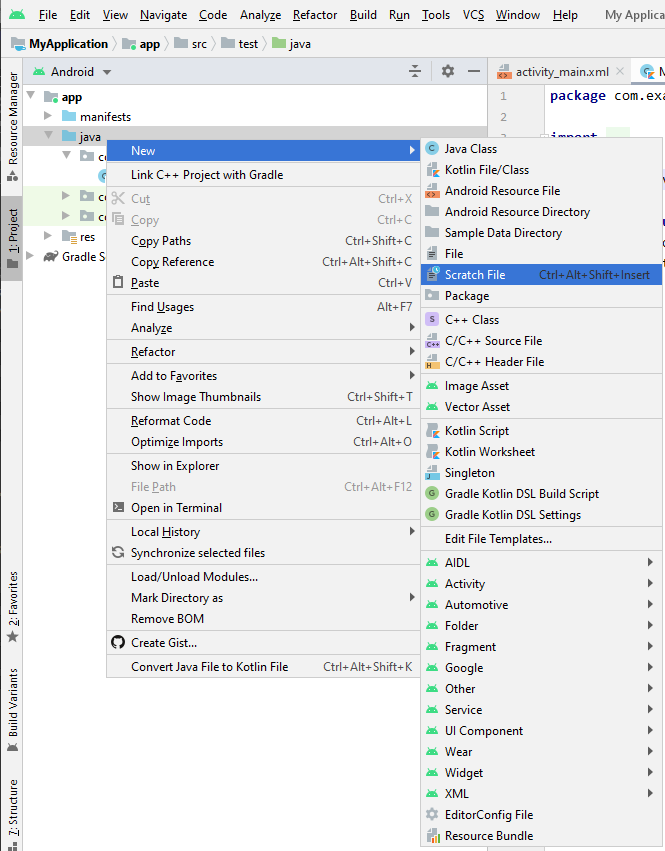Click the Image Asset Android icon

[432, 386]
